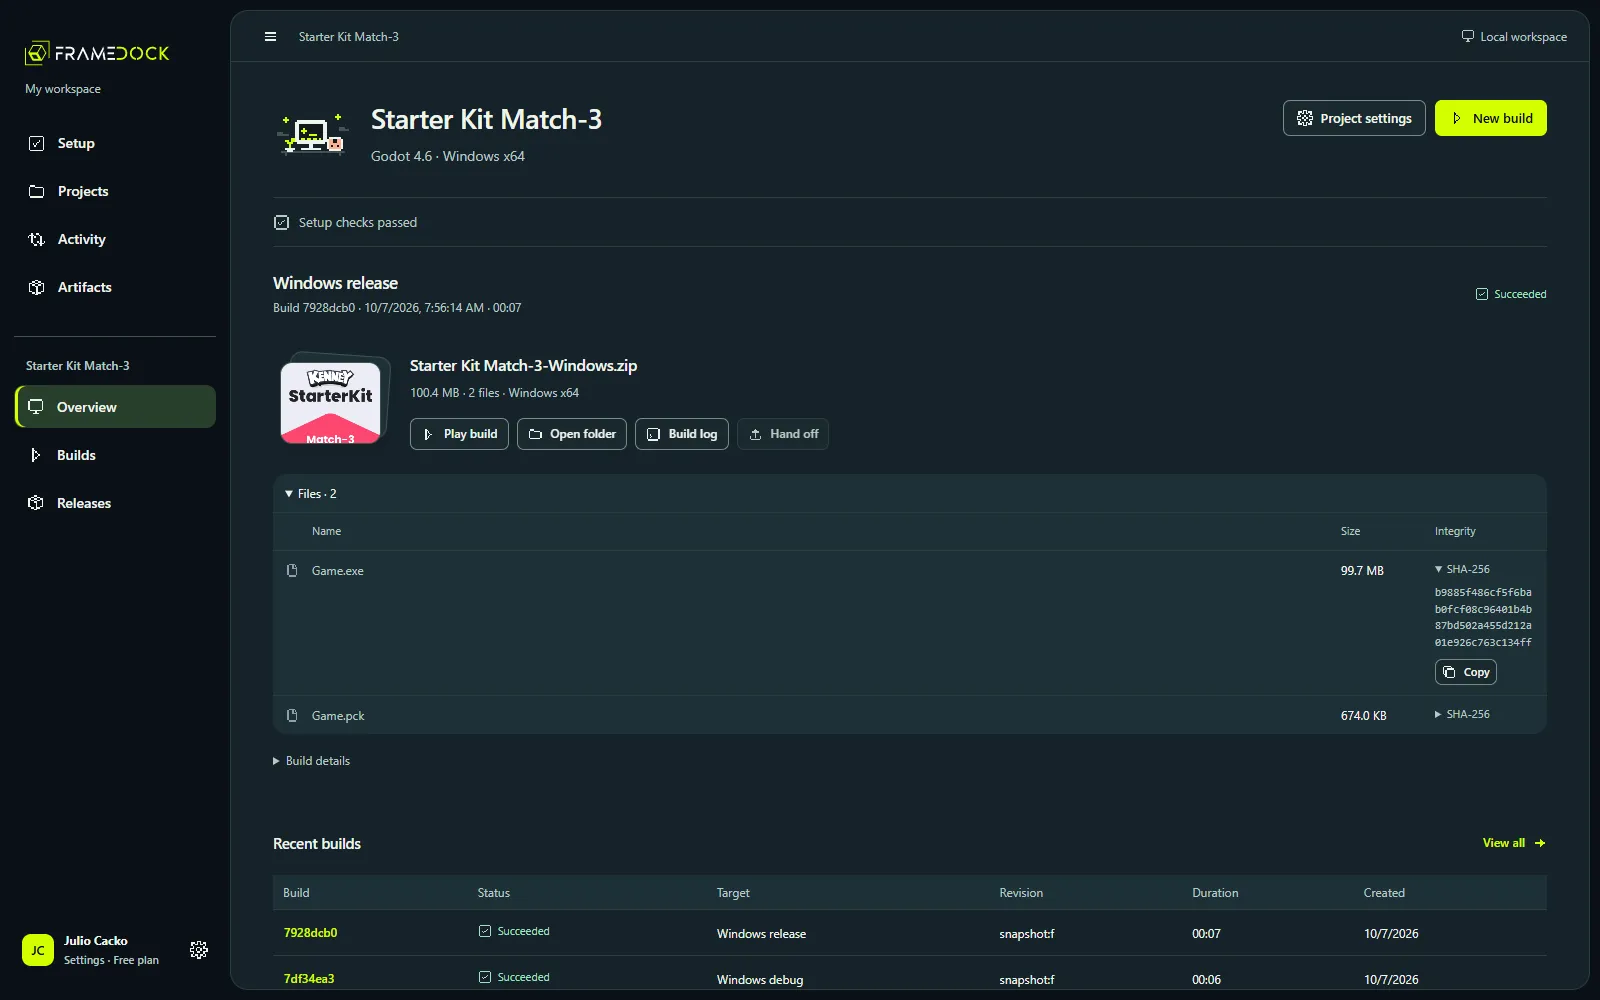The height and width of the screenshot is (1000, 1600).
Task: Click the 99.7 MB size value
Action: (x=1362, y=571)
